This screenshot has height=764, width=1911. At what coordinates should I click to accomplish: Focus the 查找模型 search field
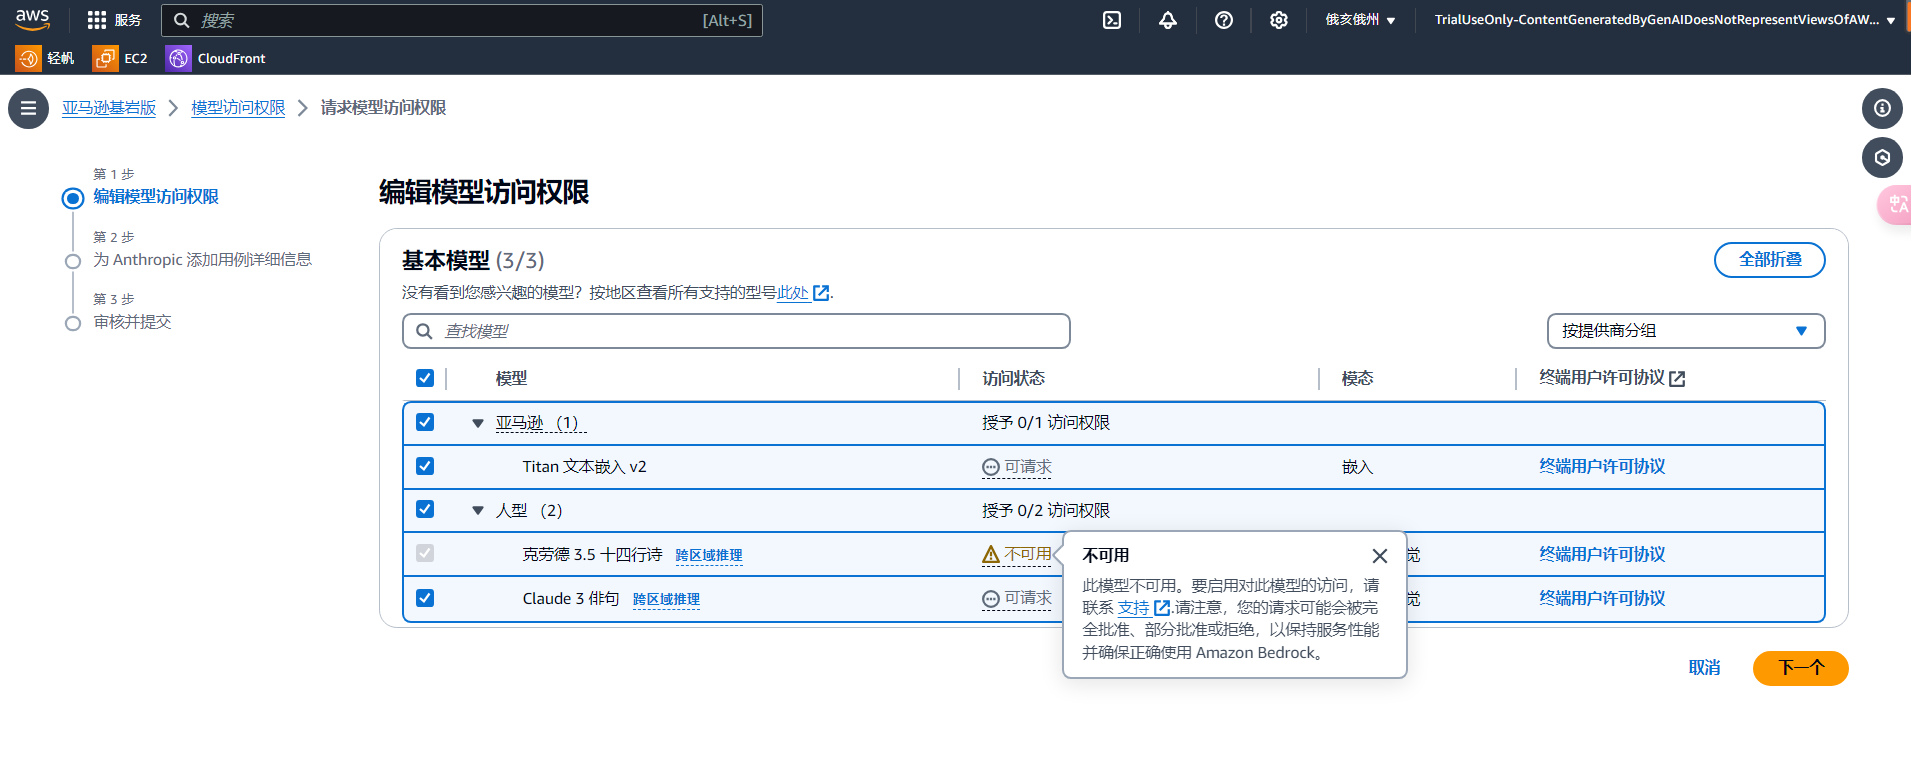tap(736, 331)
